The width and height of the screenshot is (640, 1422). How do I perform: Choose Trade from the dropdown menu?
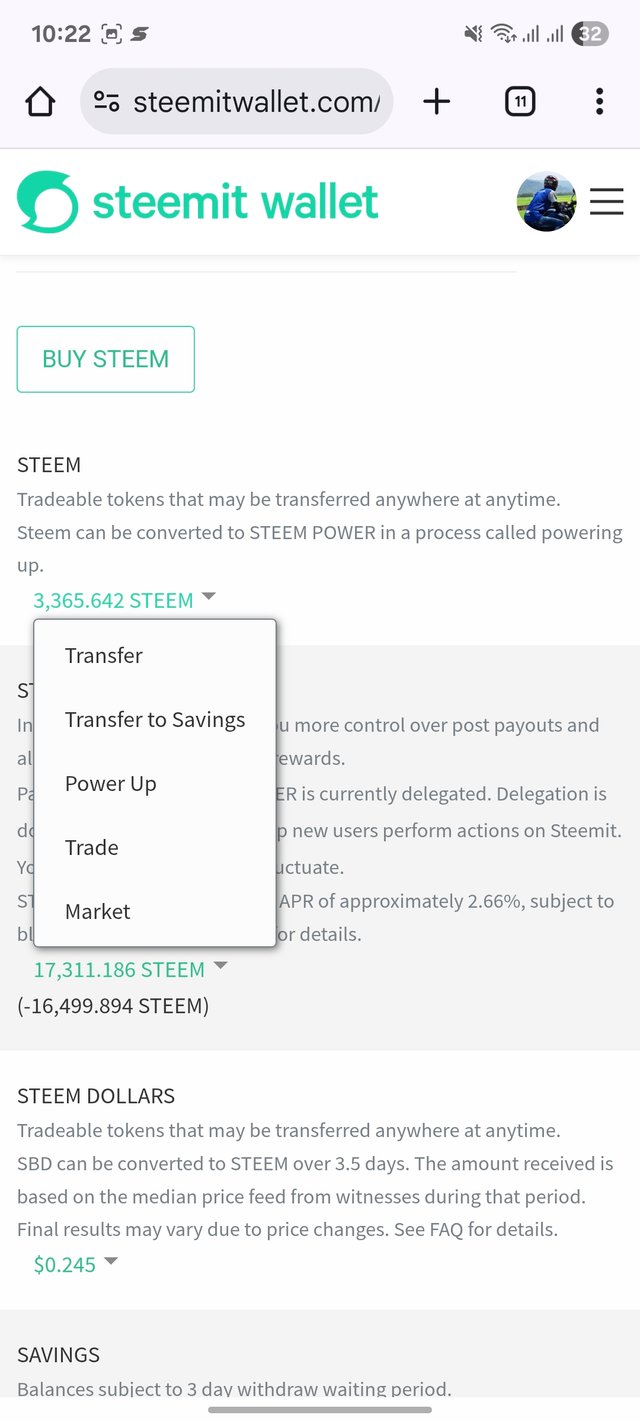click(92, 848)
